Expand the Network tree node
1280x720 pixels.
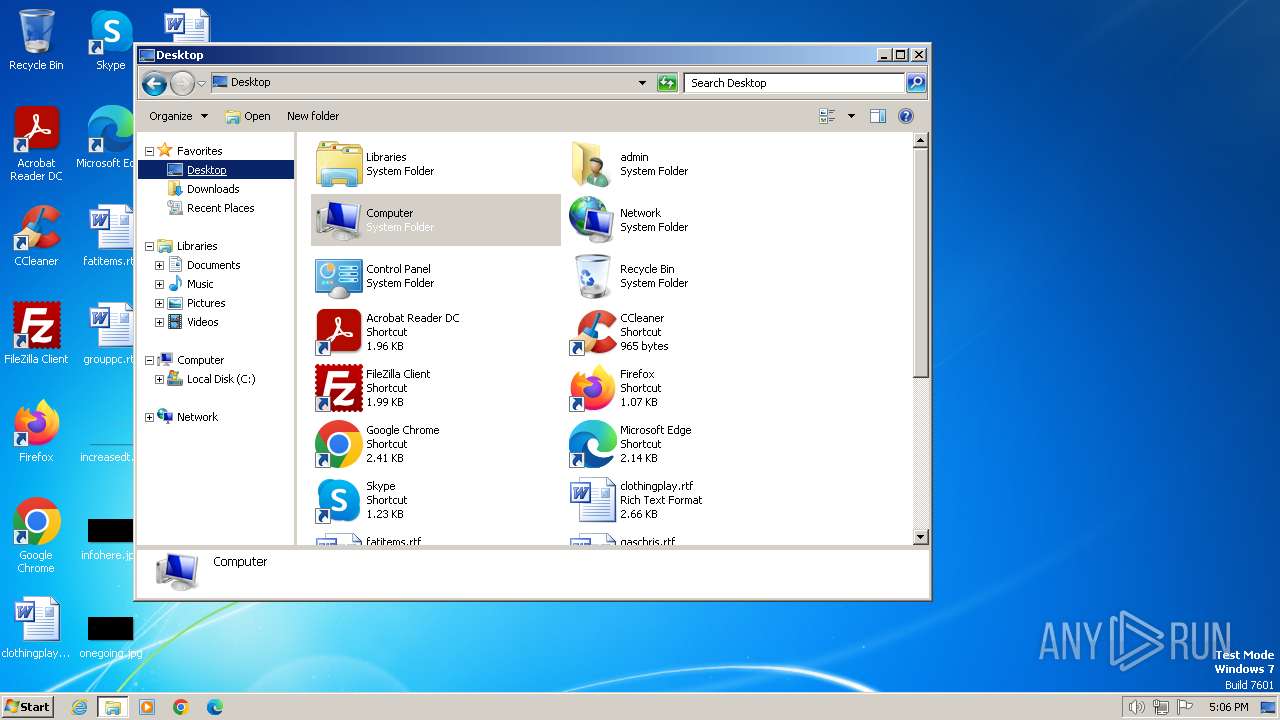tap(149, 417)
